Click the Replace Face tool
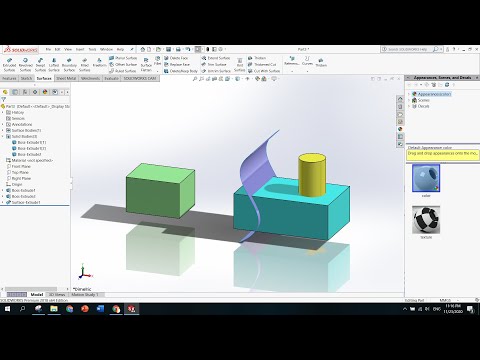Viewport: 480px width, 360px height. (177, 64)
